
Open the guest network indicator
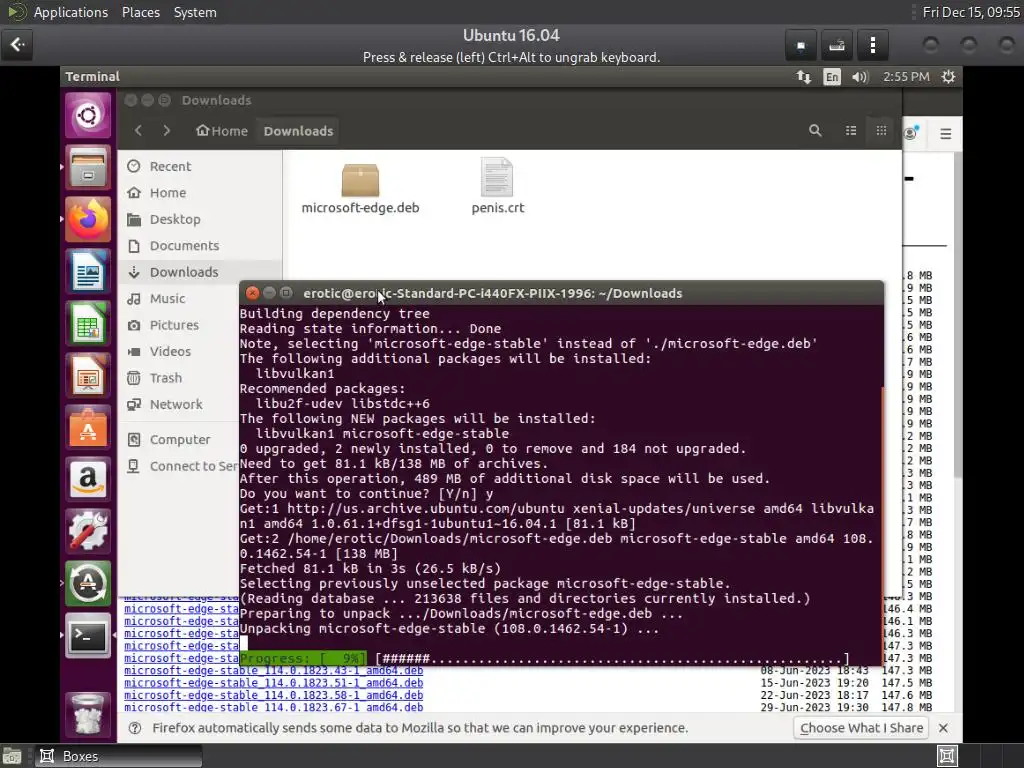pyautogui.click(x=804, y=77)
